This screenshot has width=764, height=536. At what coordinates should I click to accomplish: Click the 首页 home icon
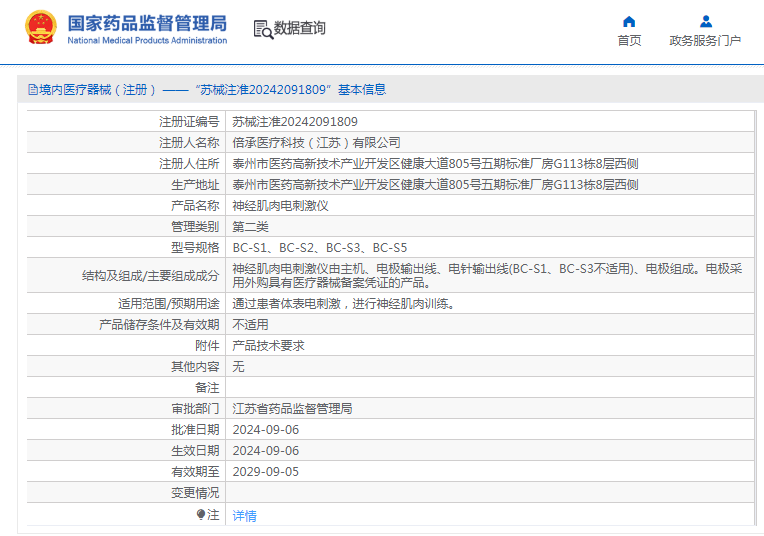[629, 21]
